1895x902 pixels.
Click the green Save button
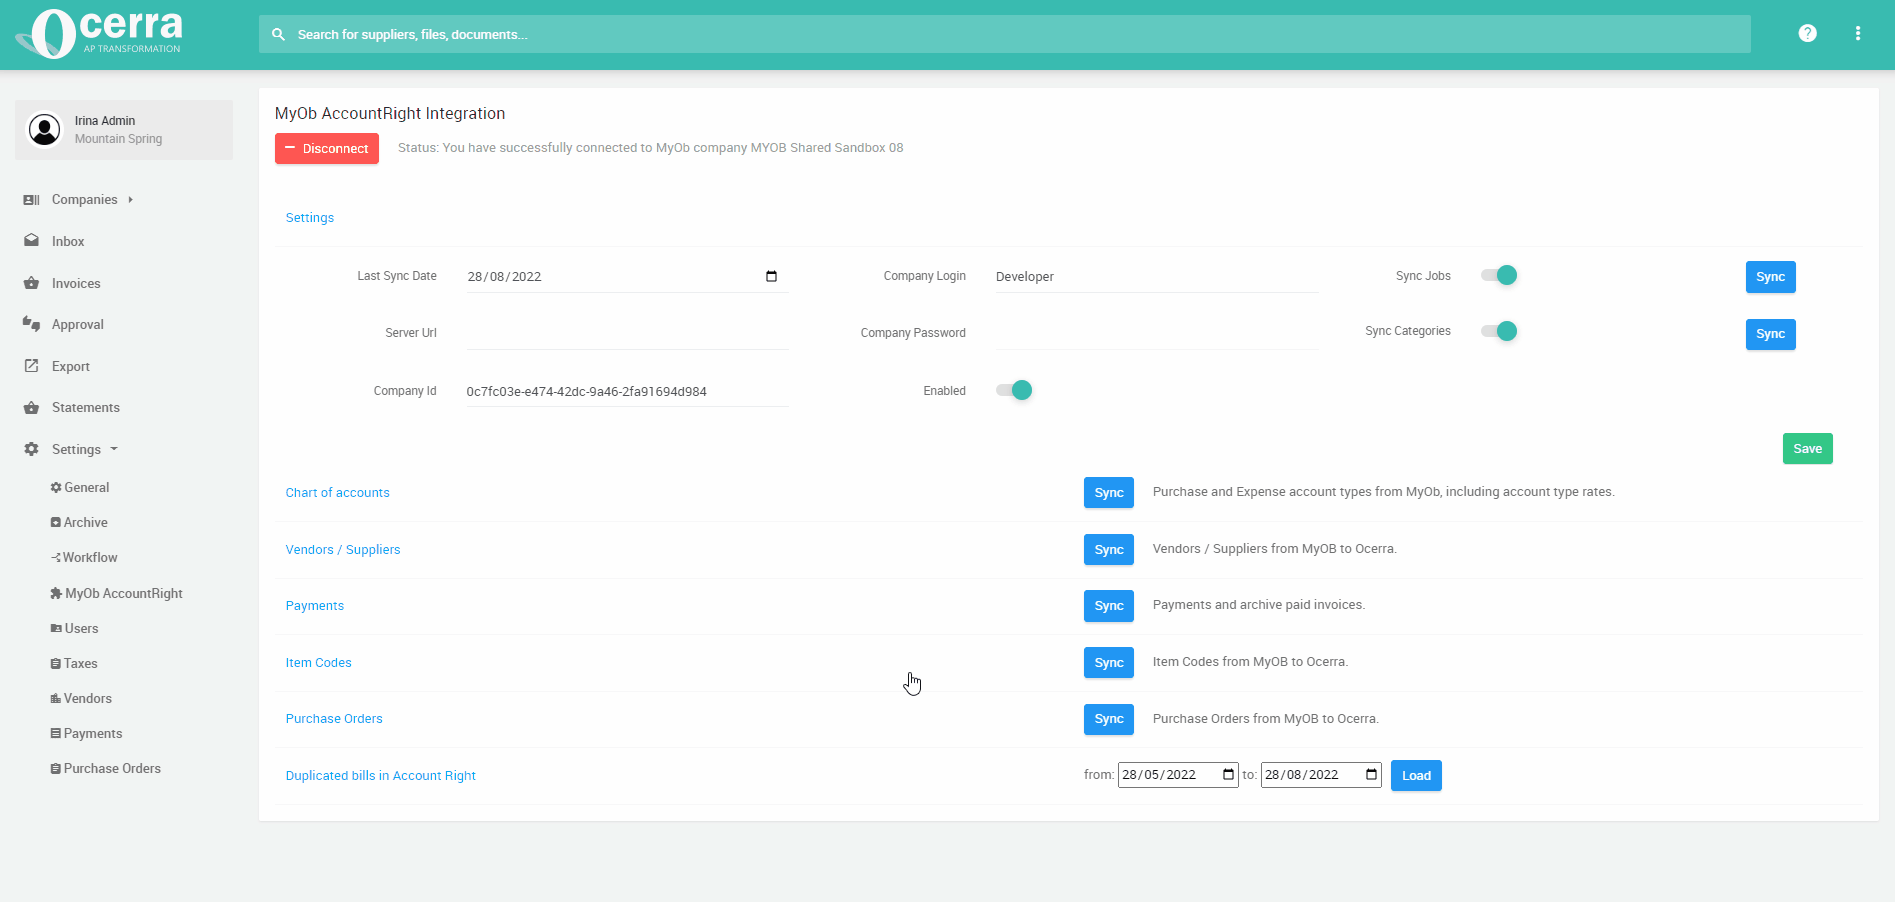(1807, 448)
